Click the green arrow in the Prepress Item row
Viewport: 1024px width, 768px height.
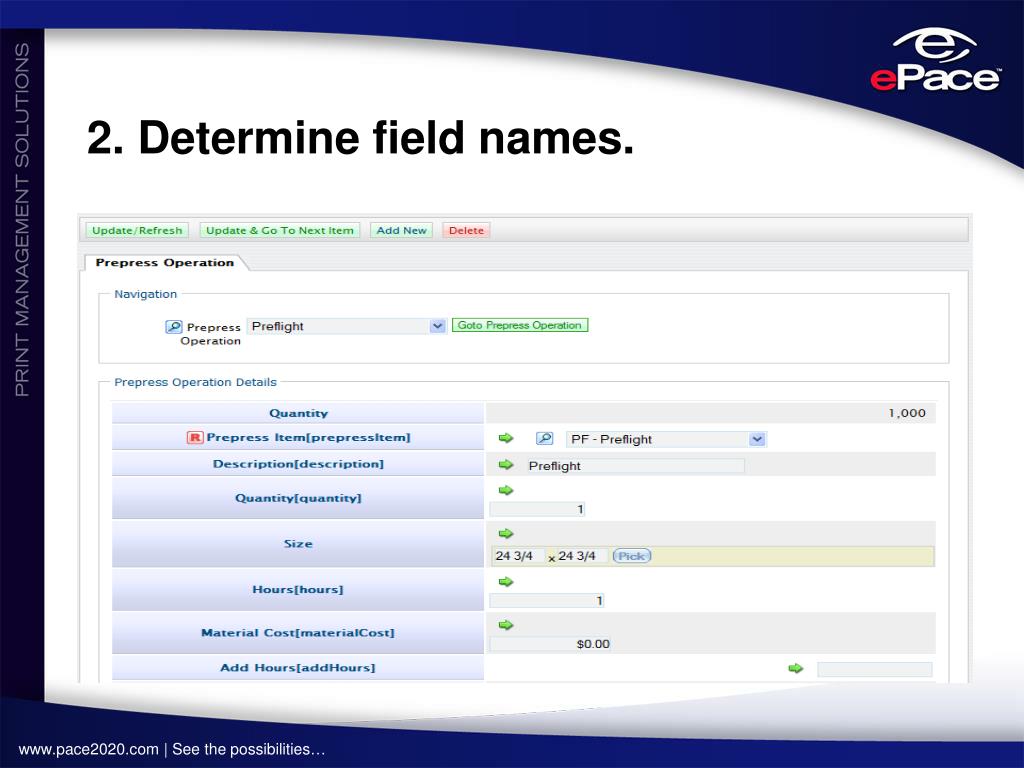point(506,438)
